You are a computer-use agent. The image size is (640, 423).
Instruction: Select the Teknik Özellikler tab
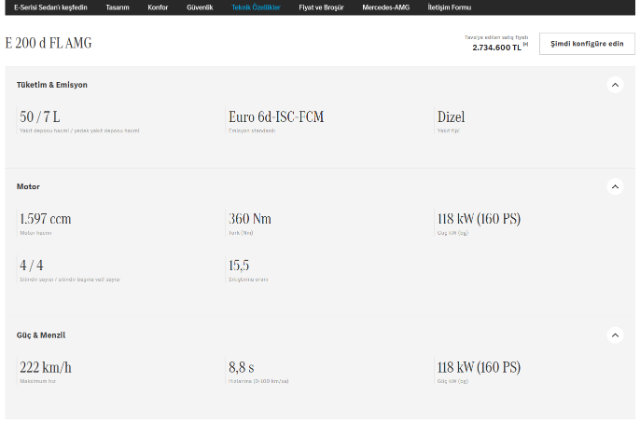[x=256, y=7]
